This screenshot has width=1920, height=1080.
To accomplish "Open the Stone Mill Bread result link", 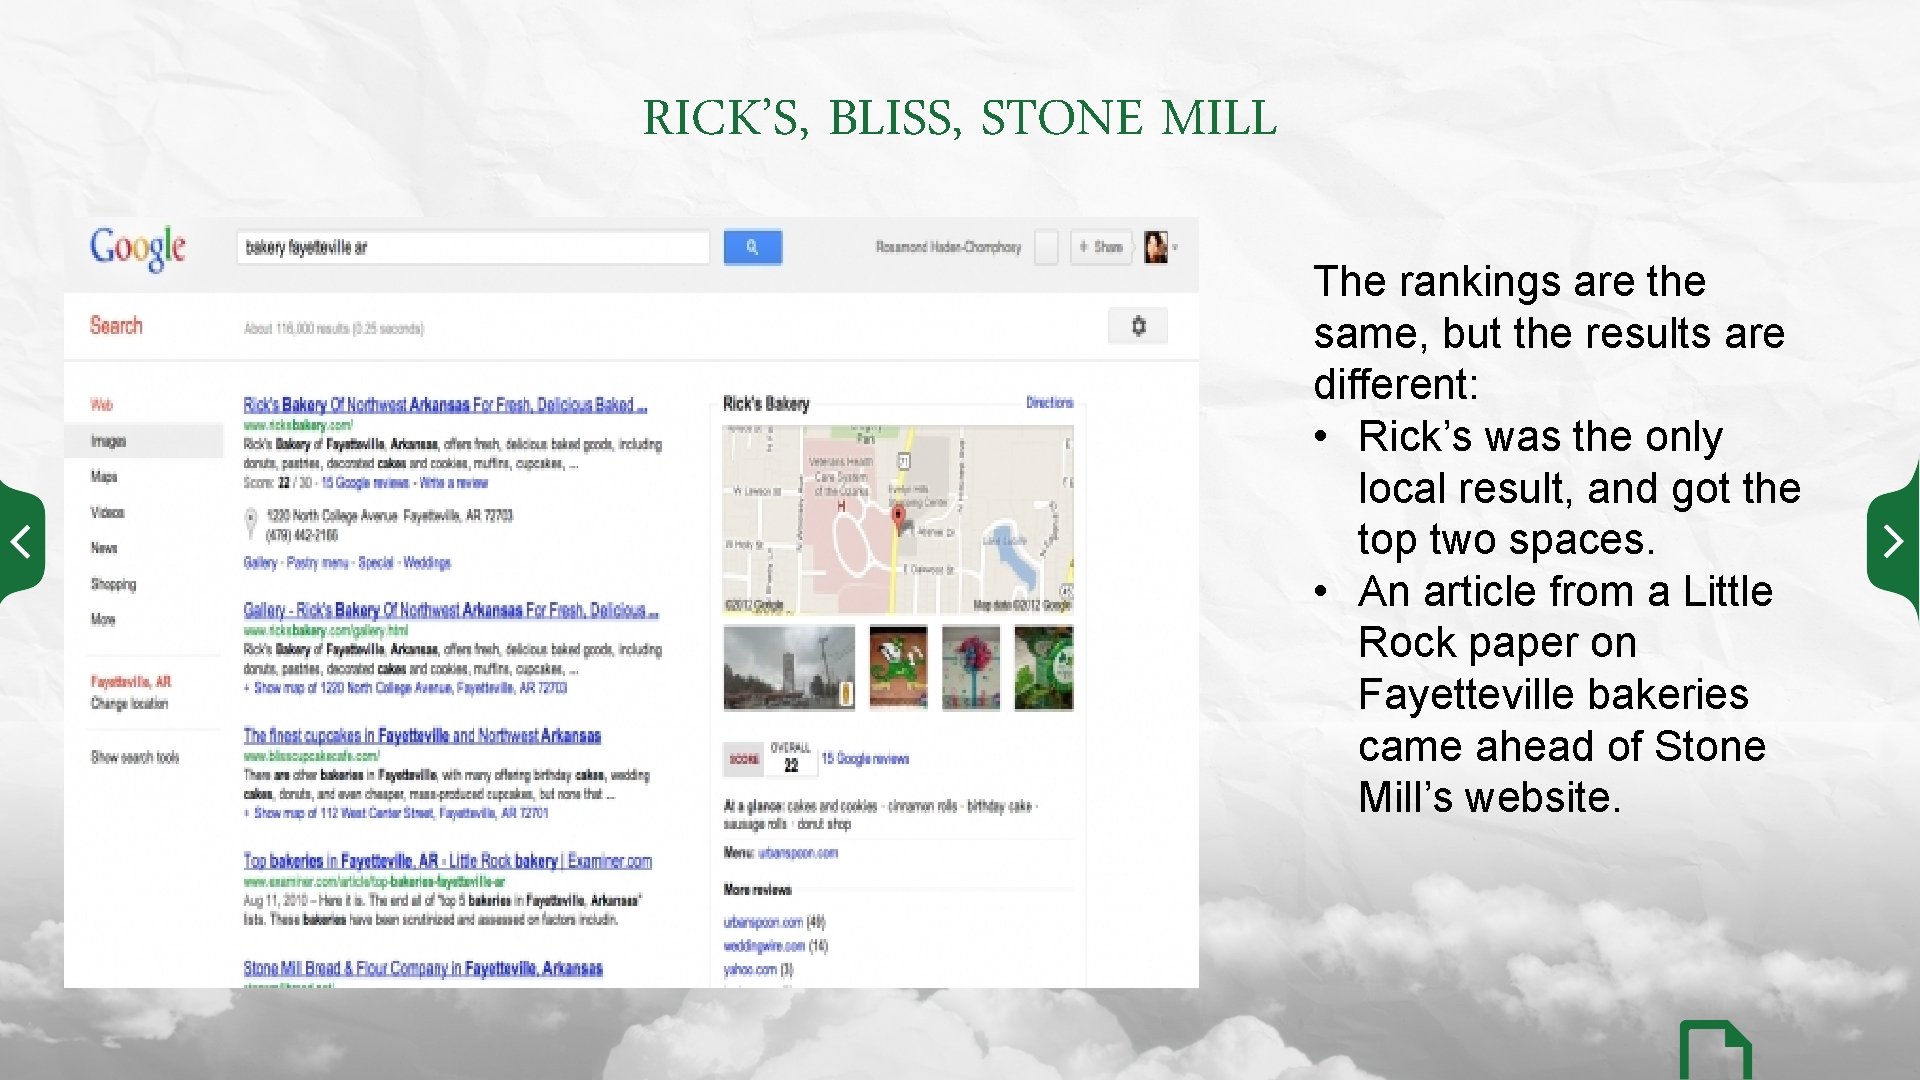I will [423, 968].
